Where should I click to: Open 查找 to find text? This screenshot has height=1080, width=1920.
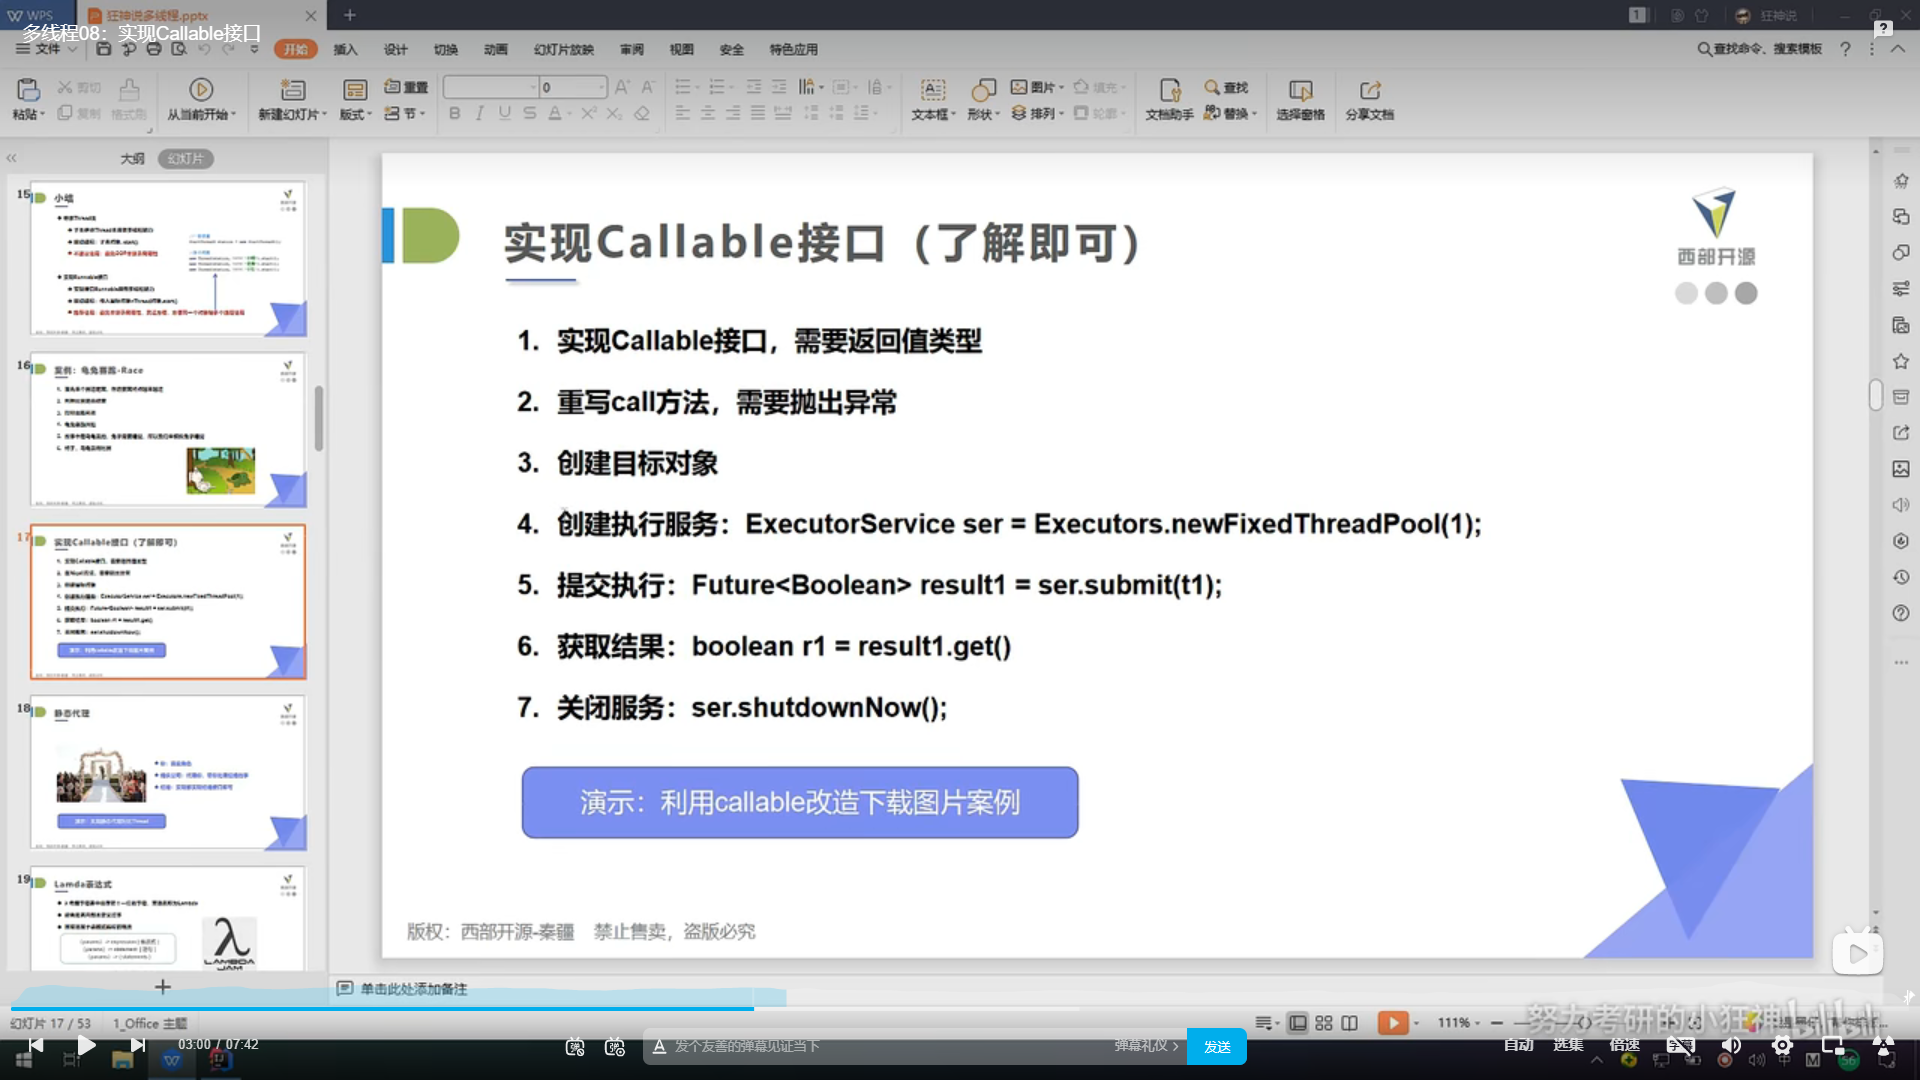point(1228,87)
